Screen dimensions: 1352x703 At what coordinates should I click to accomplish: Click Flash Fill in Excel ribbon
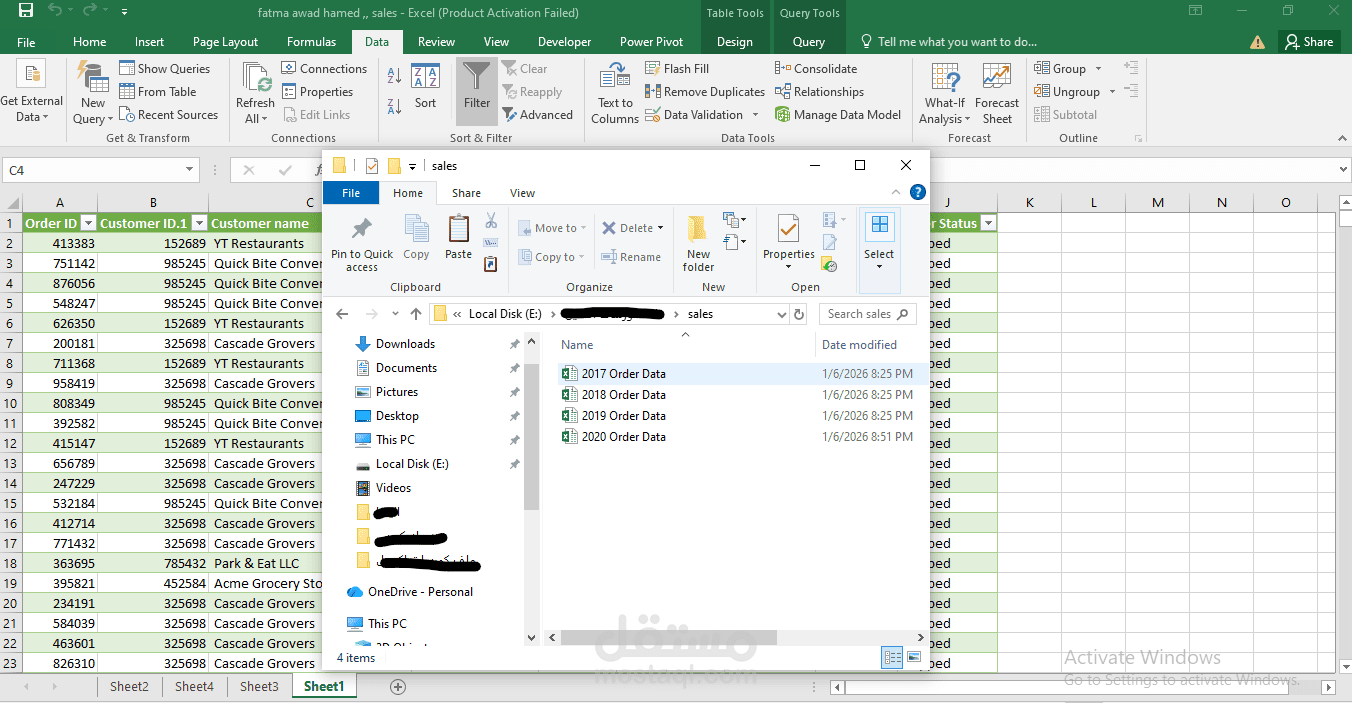677,68
